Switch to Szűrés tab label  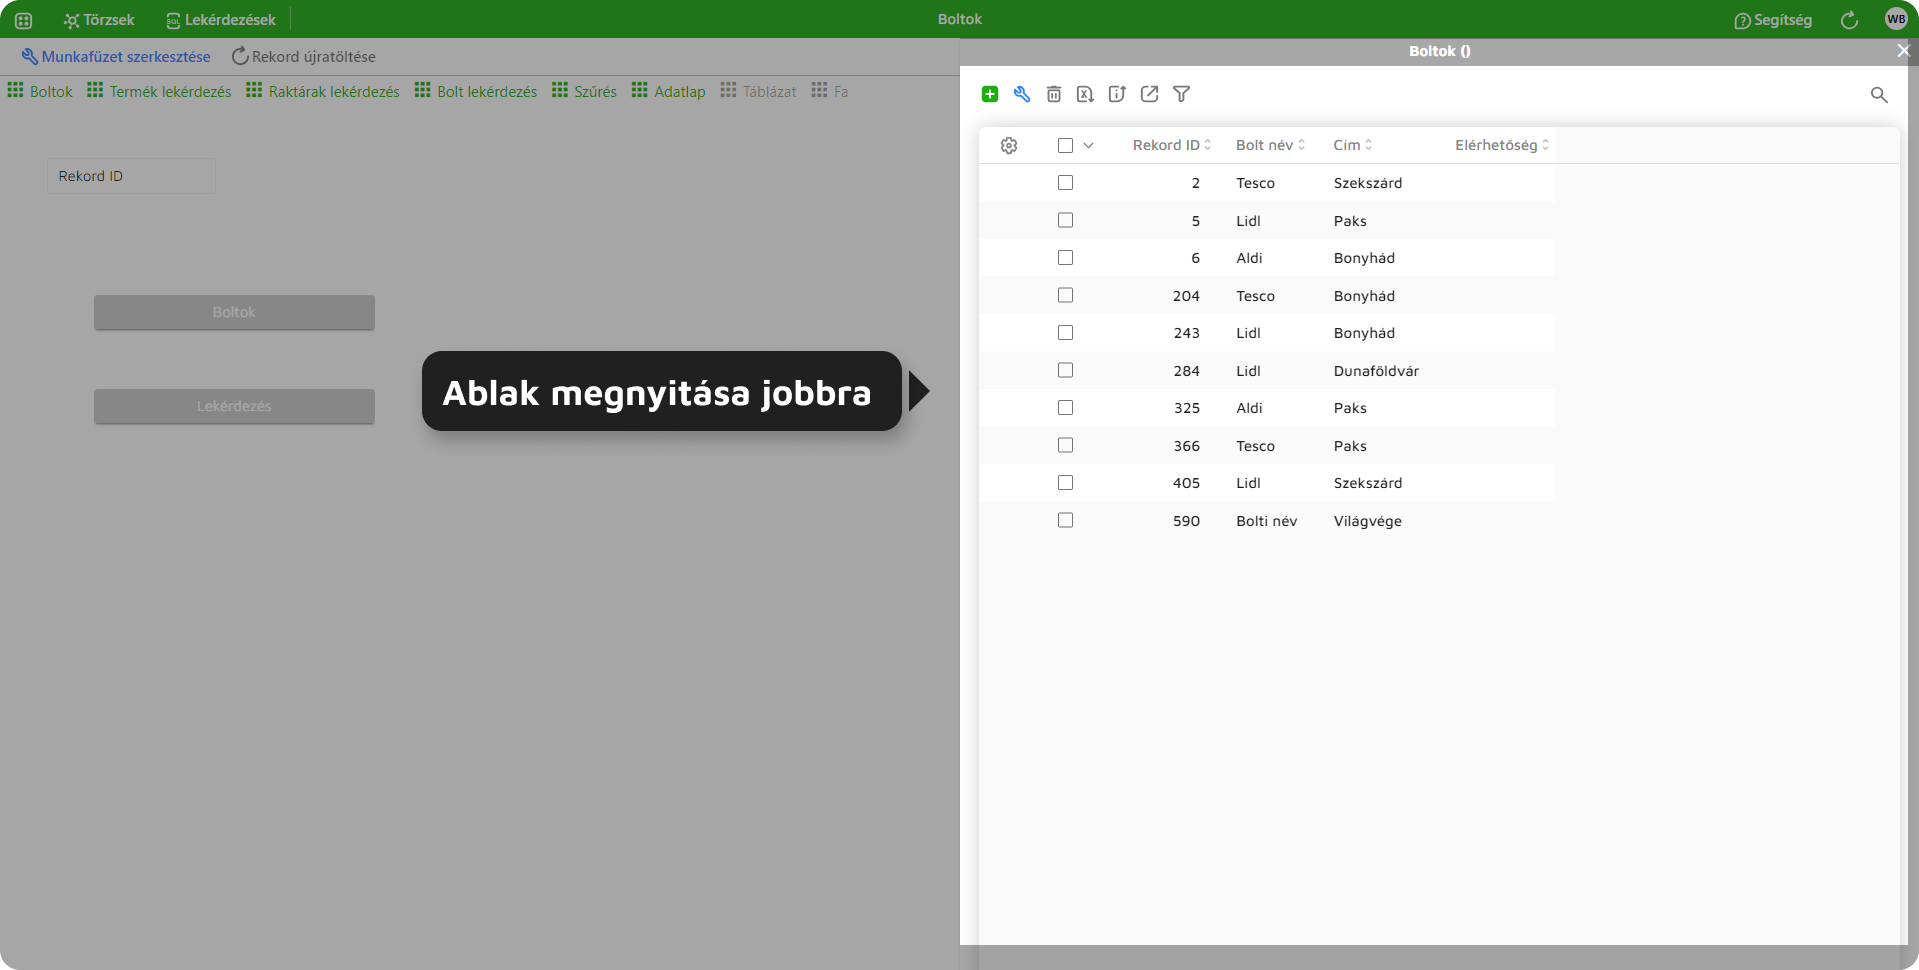pos(596,91)
